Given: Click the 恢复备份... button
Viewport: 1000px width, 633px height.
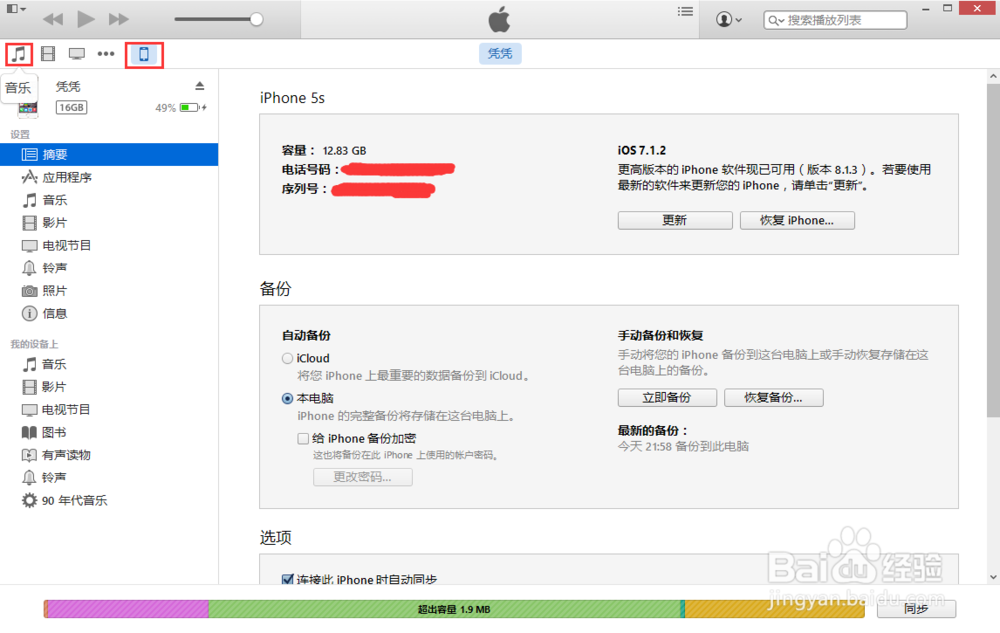Looking at the screenshot, I should coord(774,398).
